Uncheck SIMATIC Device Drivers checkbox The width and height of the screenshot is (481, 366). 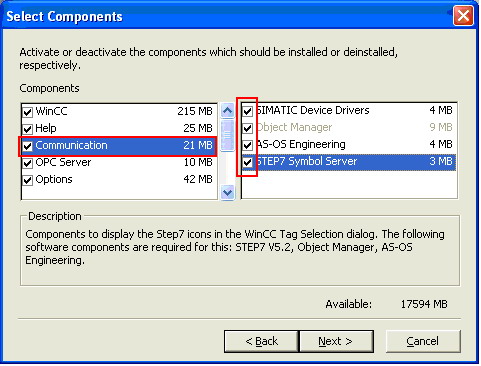click(x=247, y=111)
